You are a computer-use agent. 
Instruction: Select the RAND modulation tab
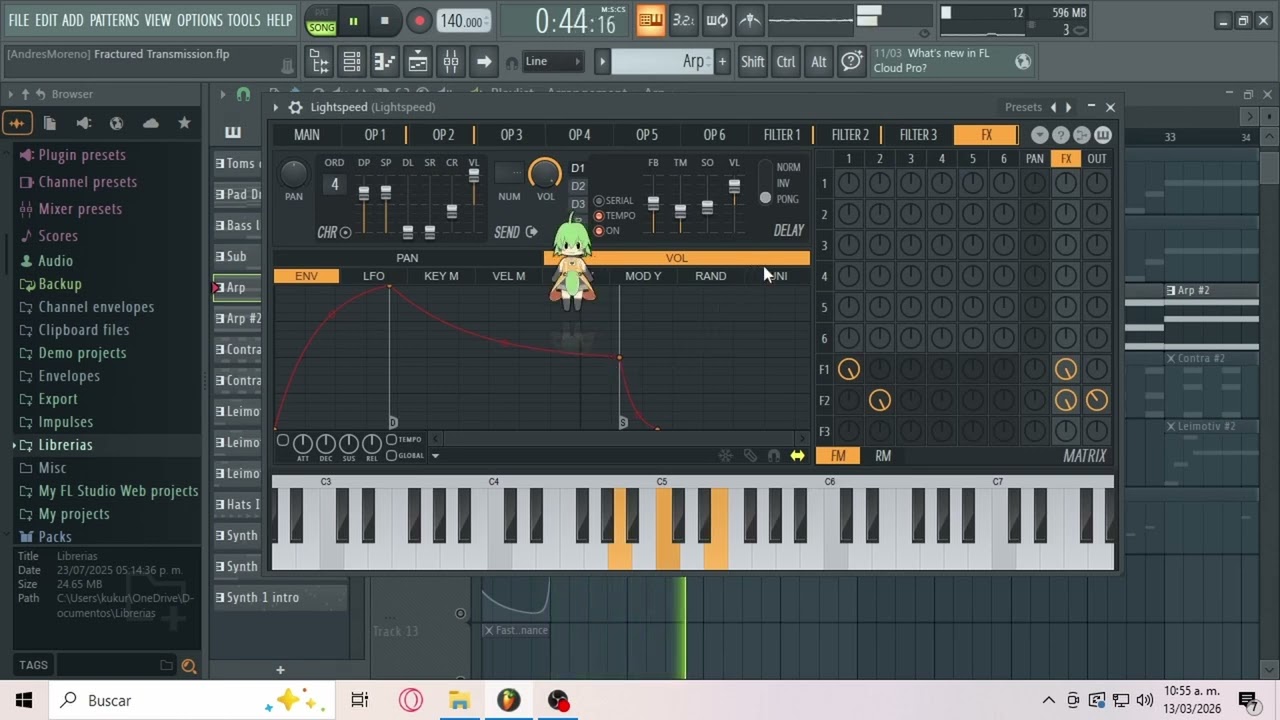coord(711,276)
